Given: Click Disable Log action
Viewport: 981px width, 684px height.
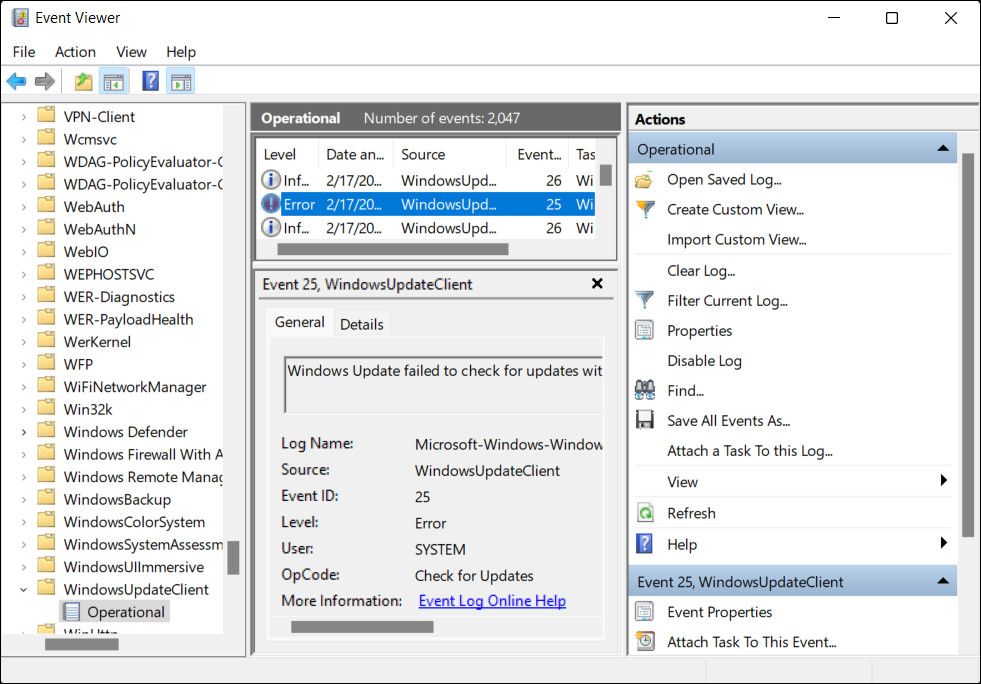Looking at the screenshot, I should click(704, 361).
